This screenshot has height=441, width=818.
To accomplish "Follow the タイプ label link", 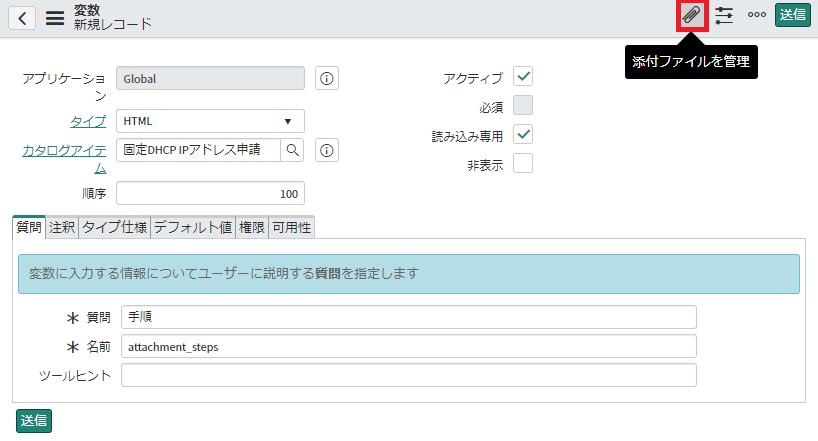I will 88,121.
